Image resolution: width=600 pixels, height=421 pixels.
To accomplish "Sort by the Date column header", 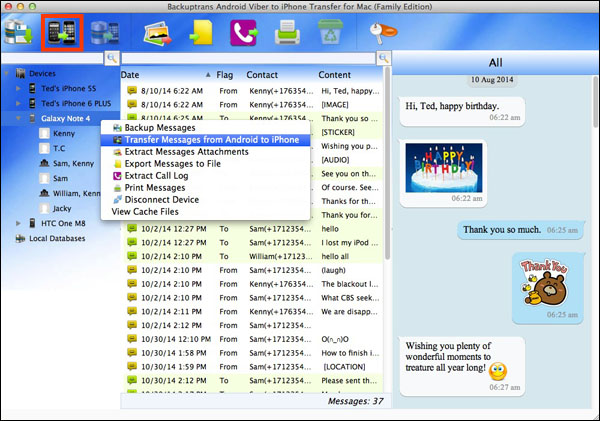I will point(167,75).
